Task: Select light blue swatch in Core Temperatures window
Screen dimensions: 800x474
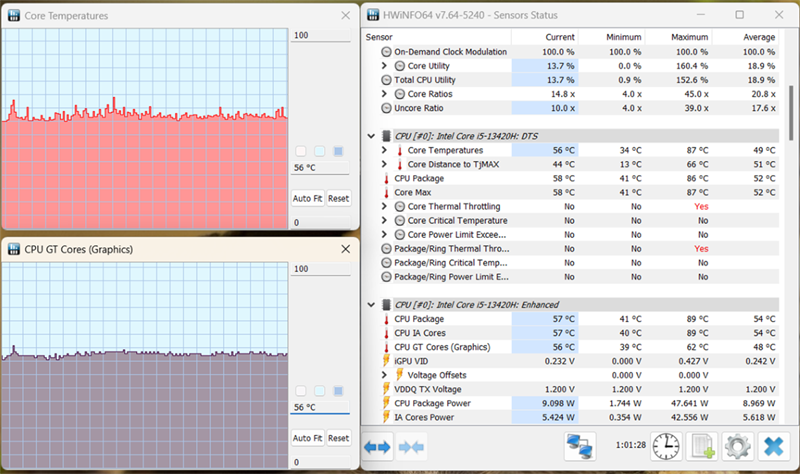Action: [319, 151]
